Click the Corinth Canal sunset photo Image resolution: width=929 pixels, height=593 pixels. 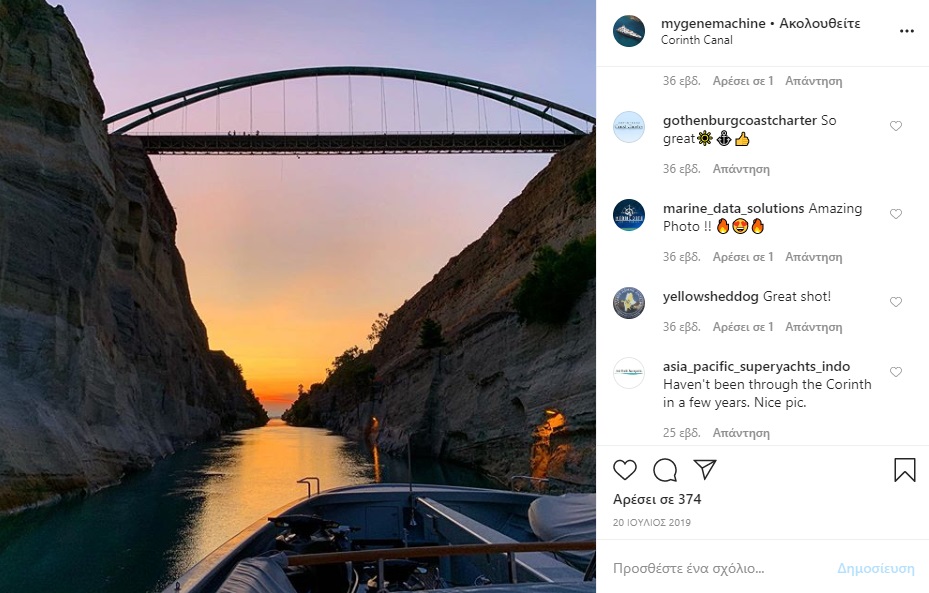coord(298,296)
